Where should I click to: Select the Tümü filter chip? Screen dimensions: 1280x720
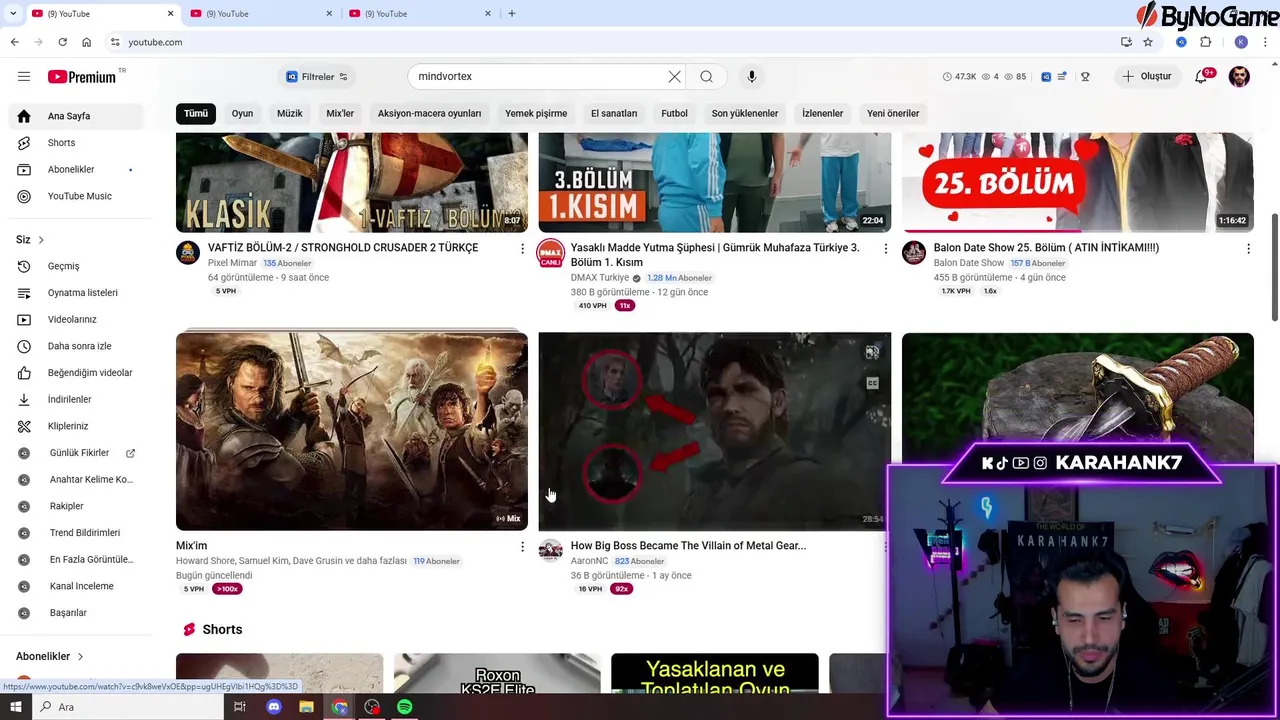click(196, 113)
